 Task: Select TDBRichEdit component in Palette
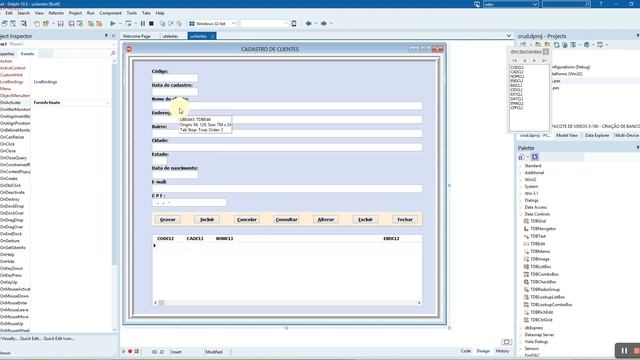click(x=539, y=312)
